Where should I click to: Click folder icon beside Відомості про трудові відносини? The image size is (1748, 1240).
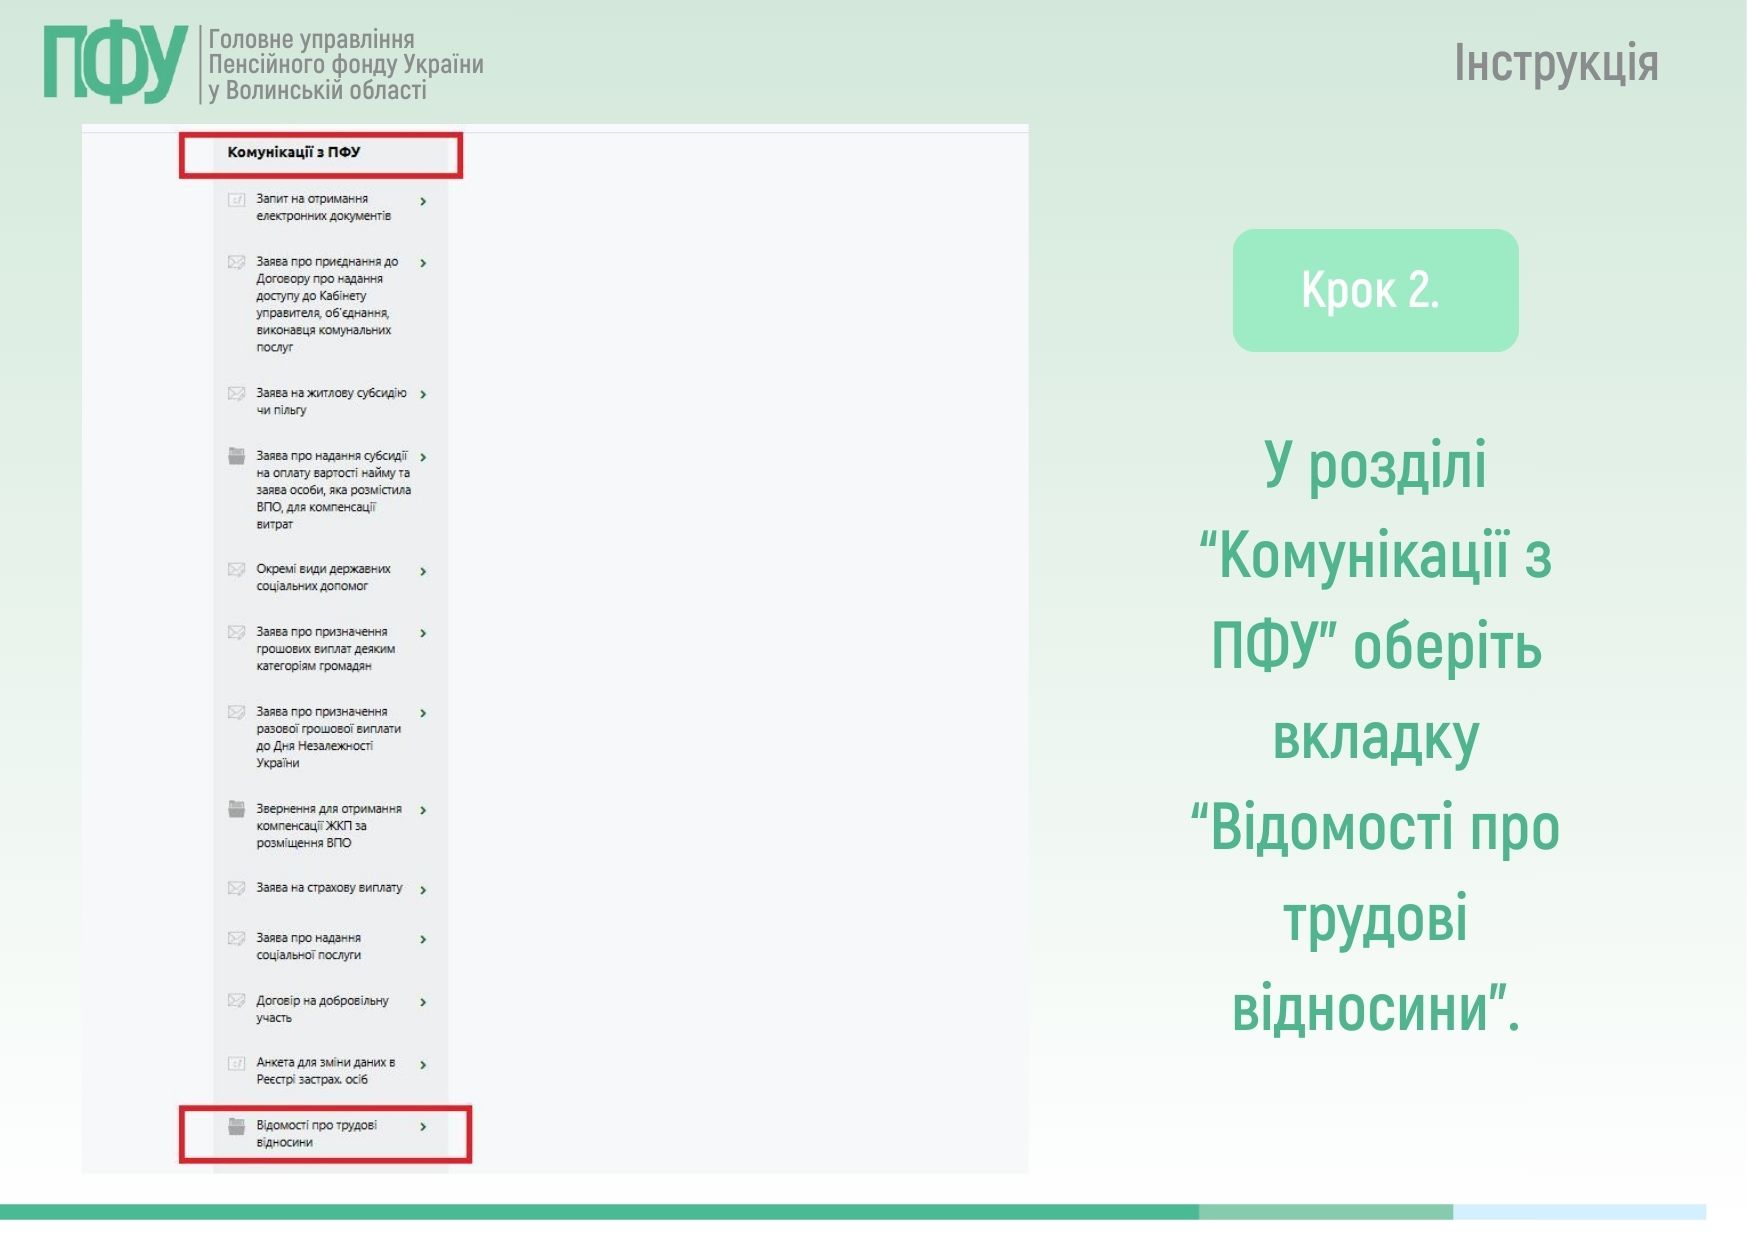coord(236,1127)
